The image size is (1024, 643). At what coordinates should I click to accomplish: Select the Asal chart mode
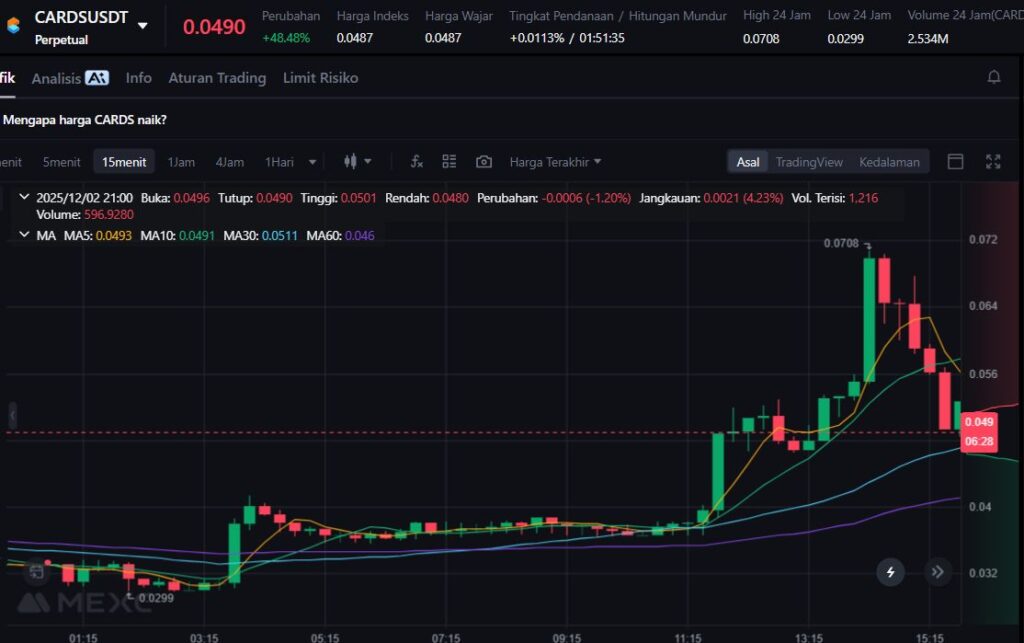pyautogui.click(x=748, y=162)
